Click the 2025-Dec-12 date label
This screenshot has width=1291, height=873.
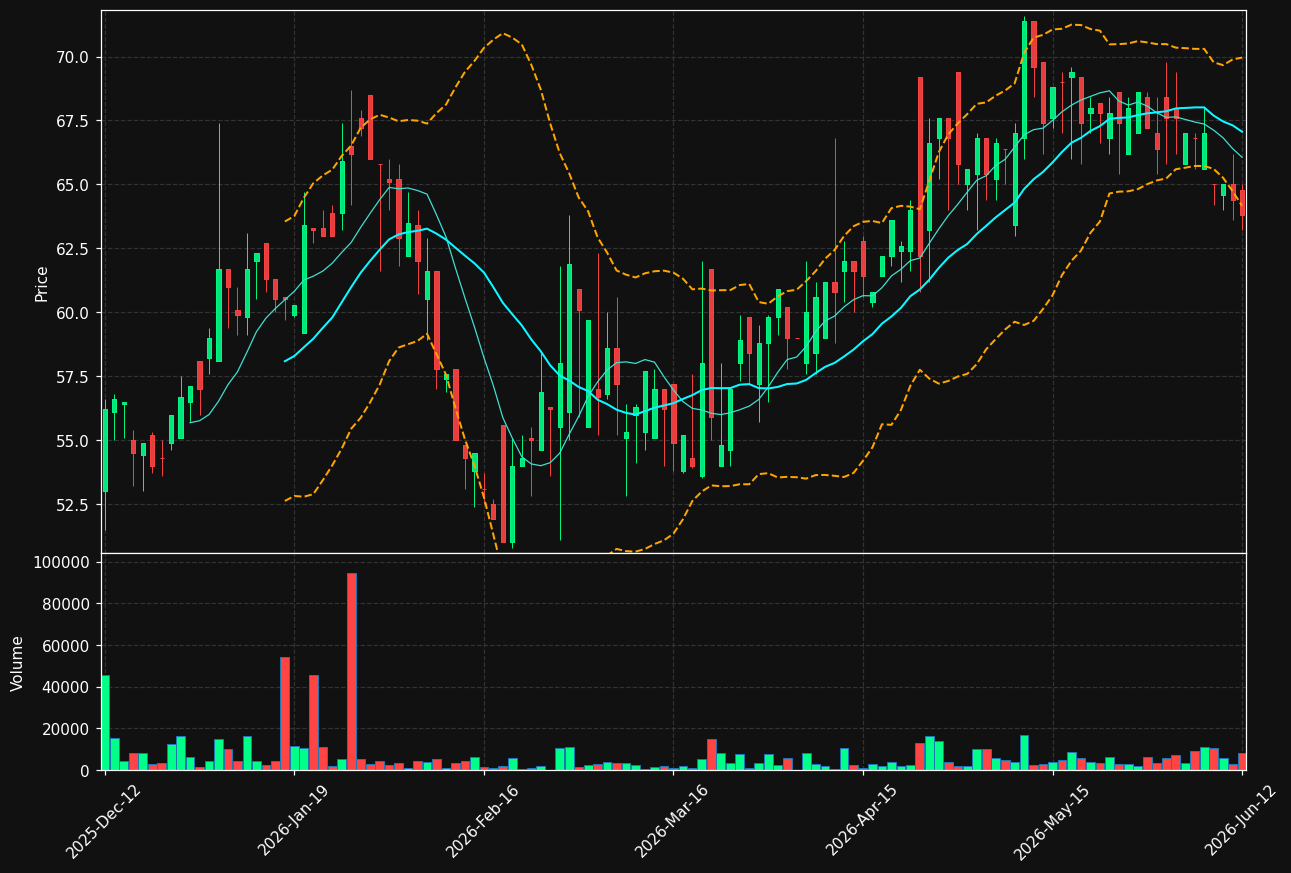click(x=104, y=820)
